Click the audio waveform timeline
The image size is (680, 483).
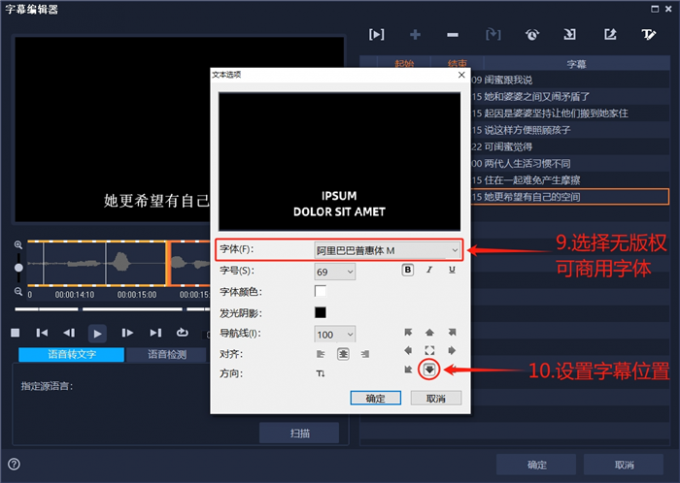pos(118,263)
